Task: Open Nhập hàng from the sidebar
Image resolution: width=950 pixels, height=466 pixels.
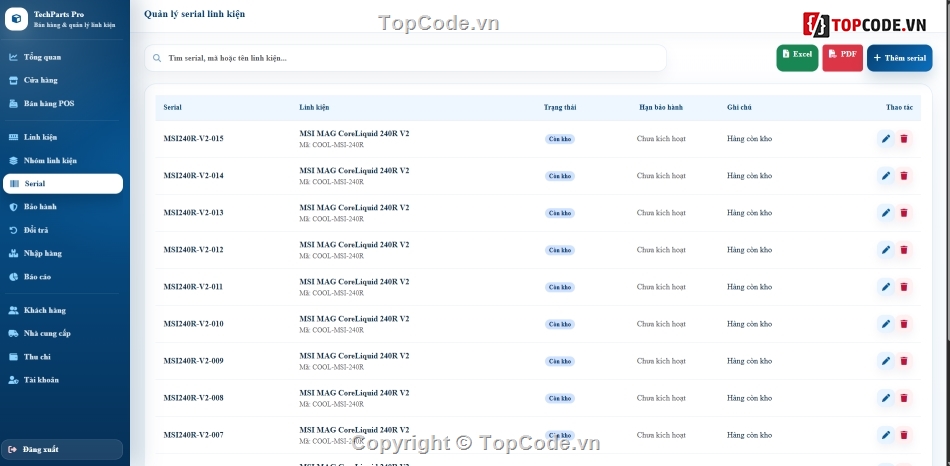Action: (63, 253)
